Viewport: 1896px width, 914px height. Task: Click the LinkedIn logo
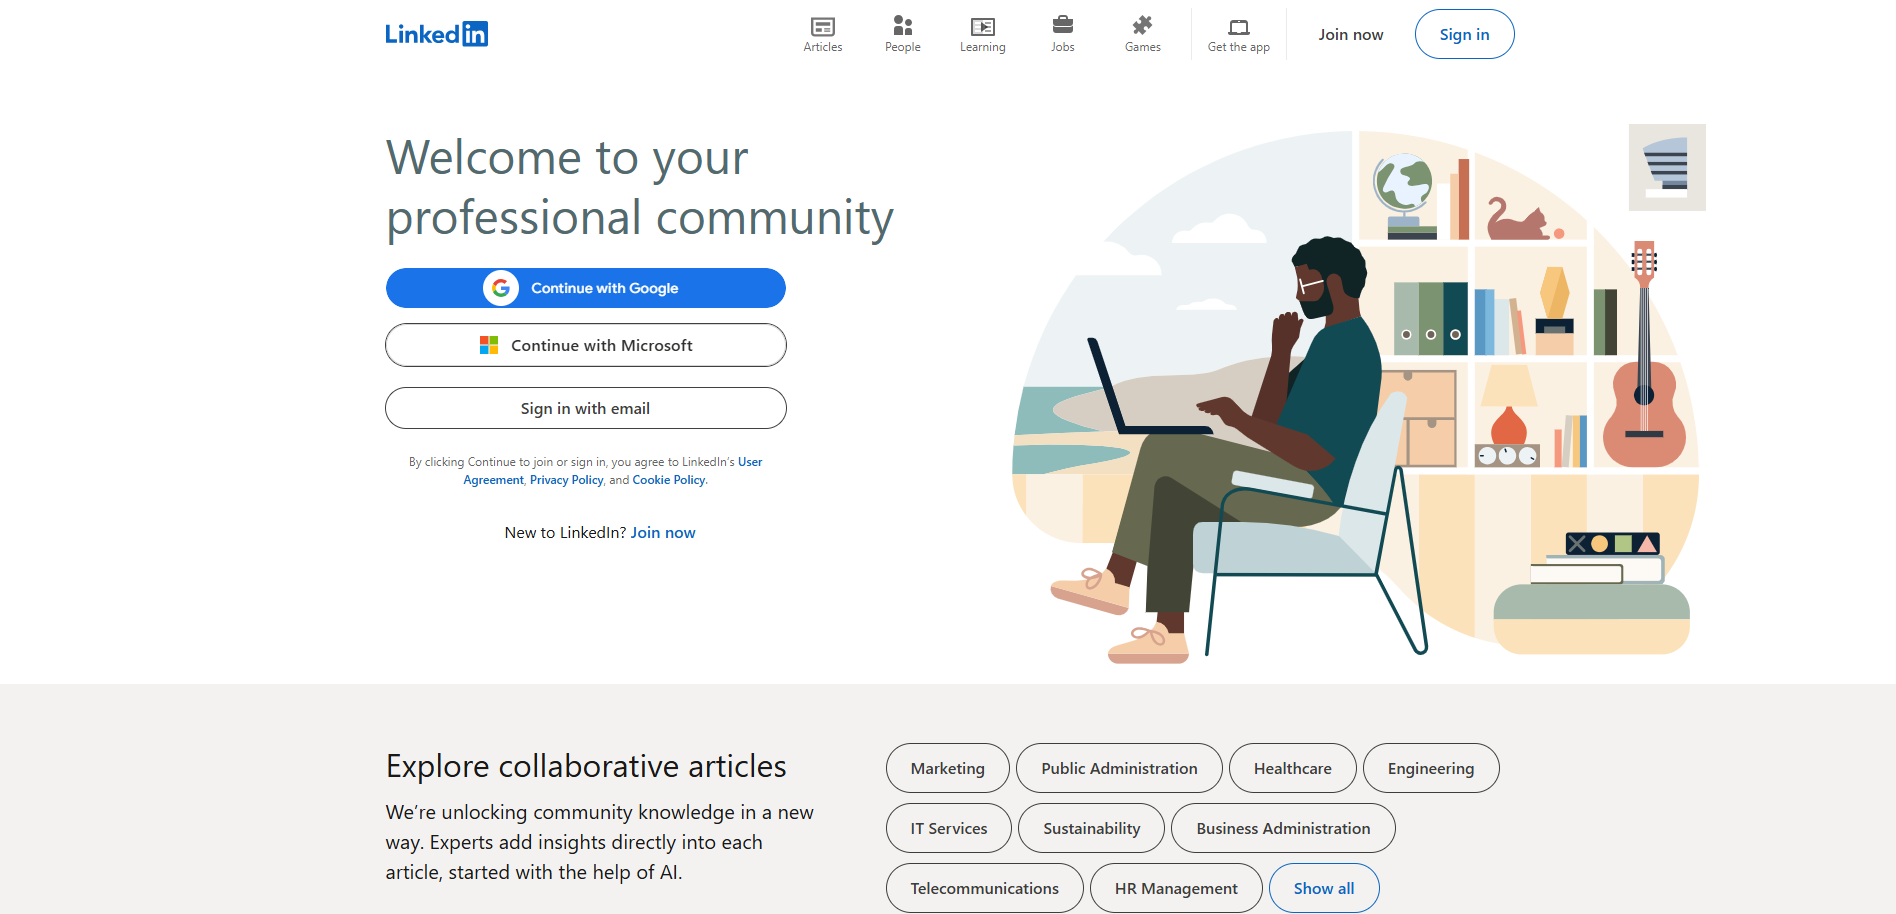[x=436, y=34]
